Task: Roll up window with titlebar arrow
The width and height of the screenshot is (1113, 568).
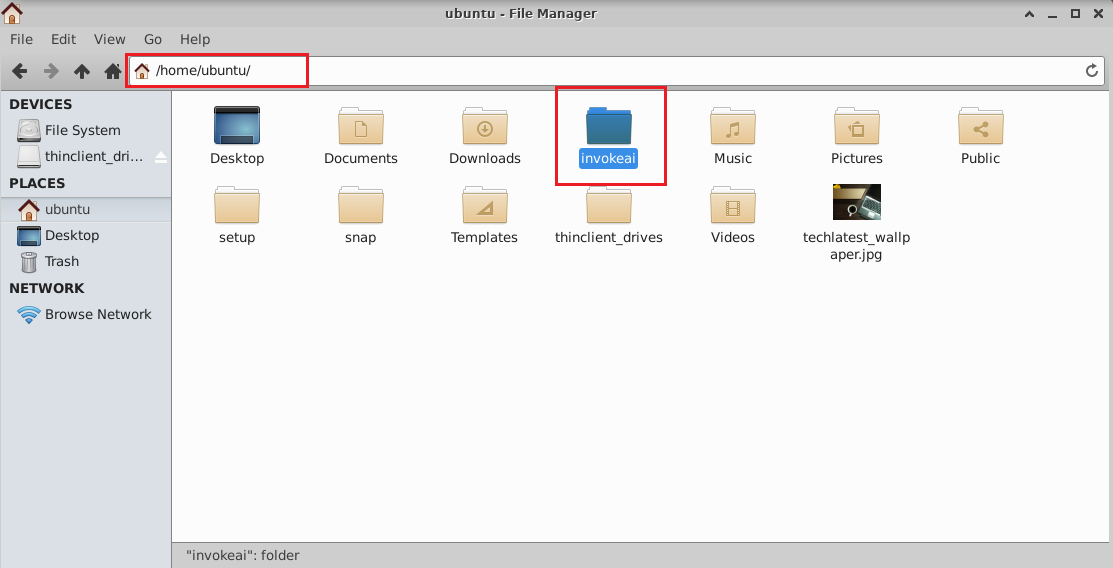Action: (1029, 13)
